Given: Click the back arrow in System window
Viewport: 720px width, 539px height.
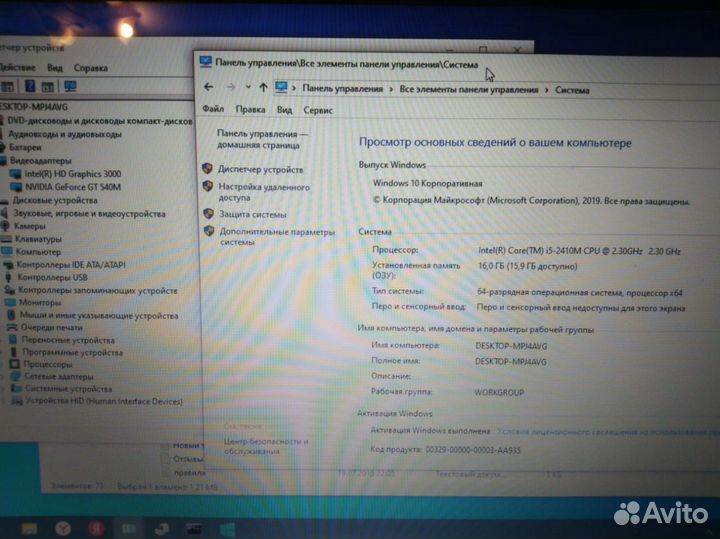Looking at the screenshot, I should [208, 86].
